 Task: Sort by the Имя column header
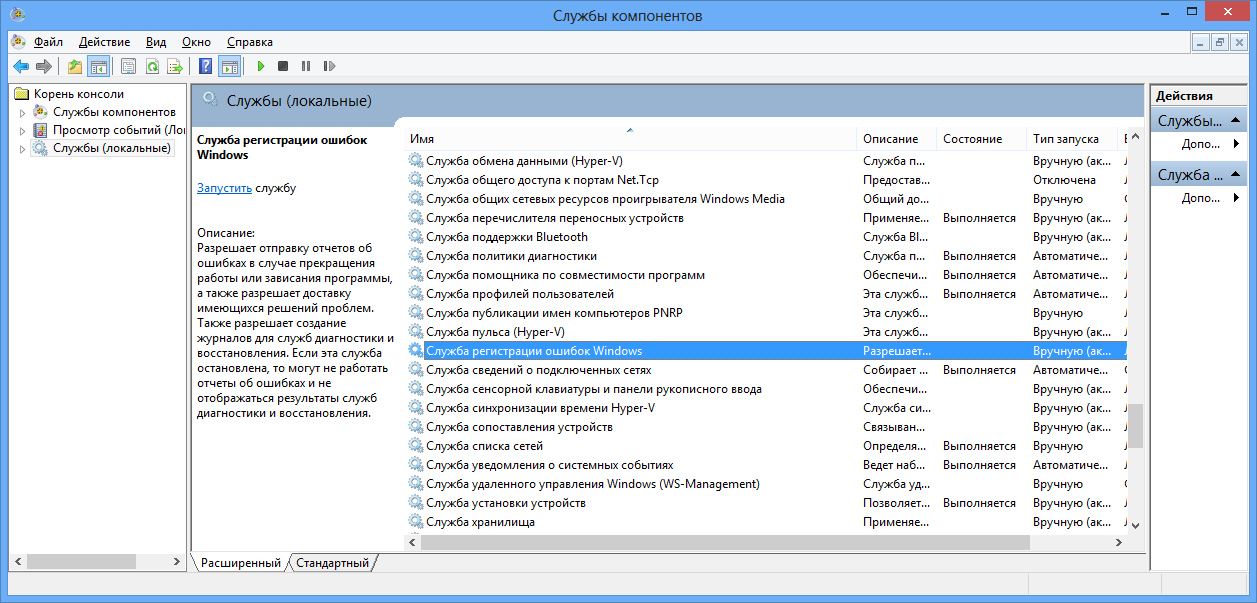pyautogui.click(x=631, y=139)
